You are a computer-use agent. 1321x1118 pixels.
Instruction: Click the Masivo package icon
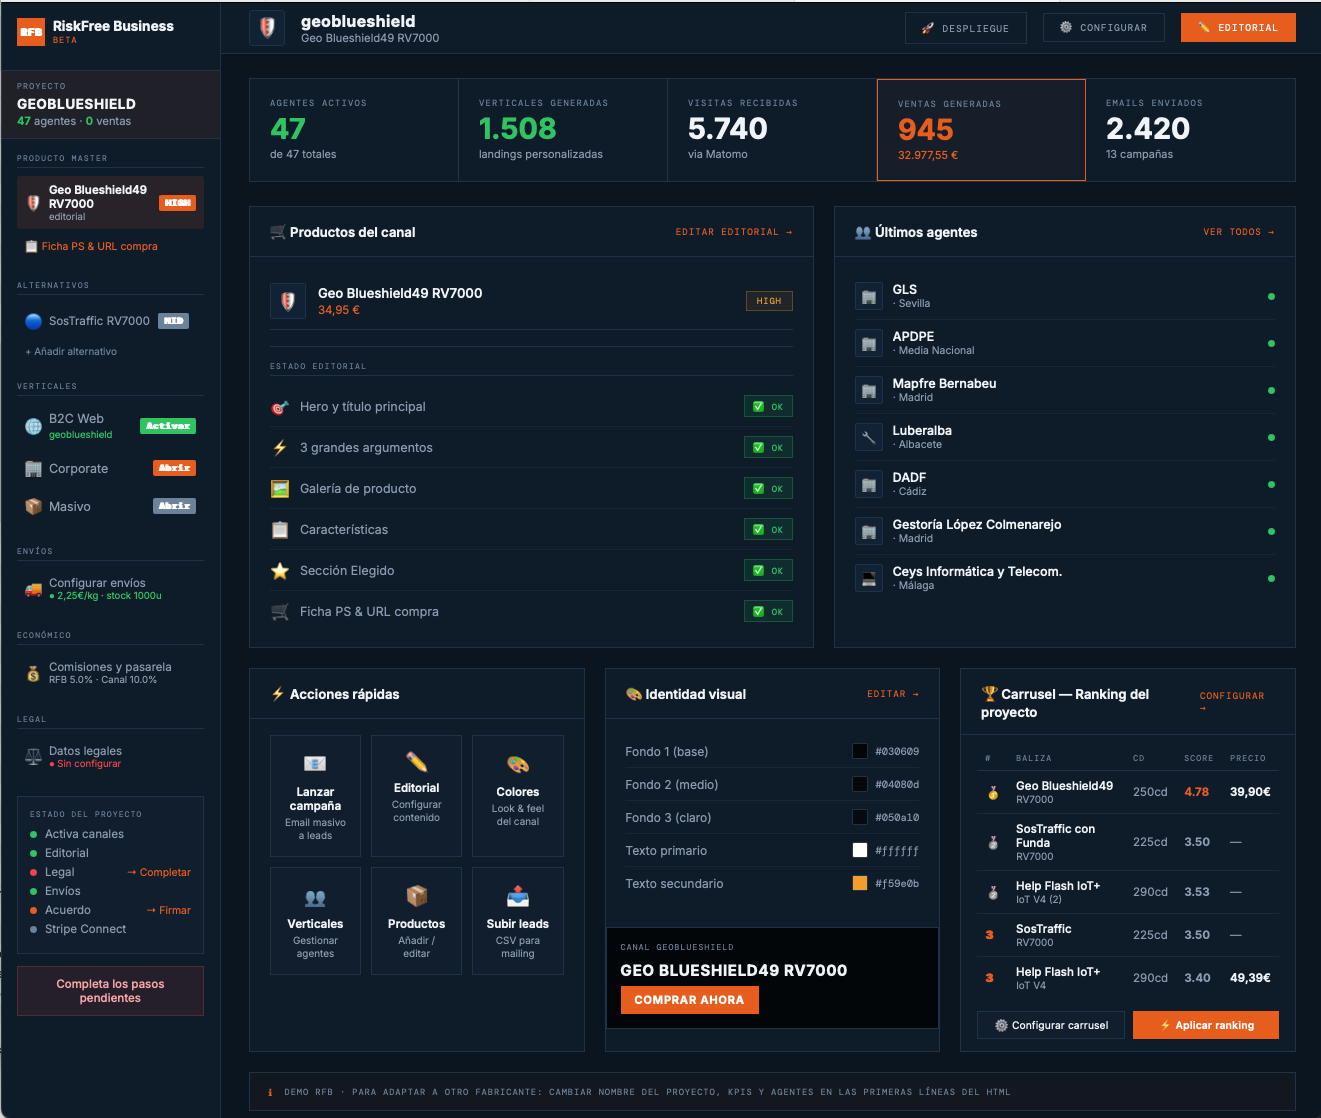tap(33, 507)
